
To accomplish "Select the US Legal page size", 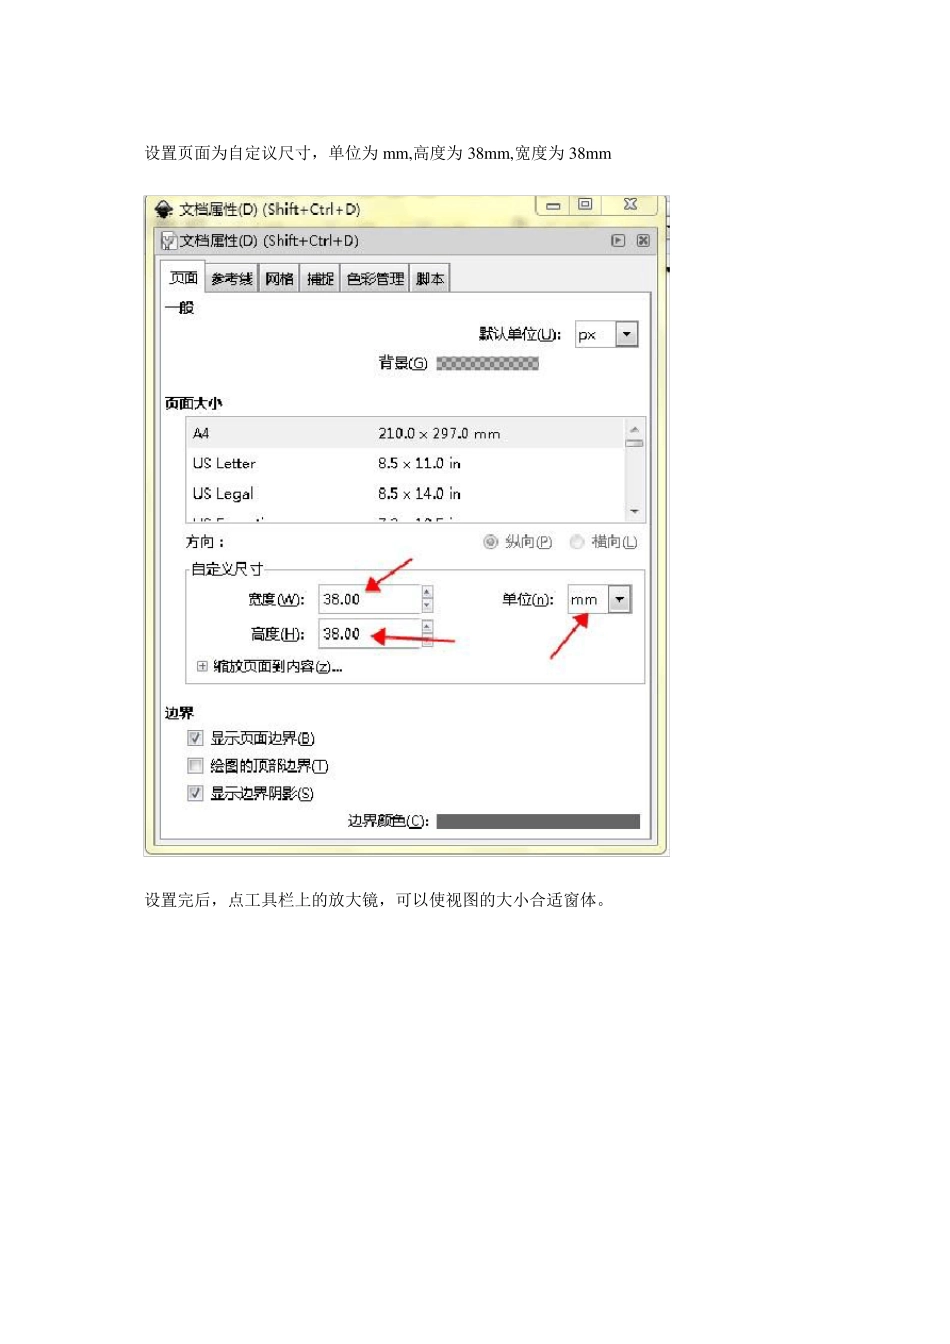I will point(405,493).
